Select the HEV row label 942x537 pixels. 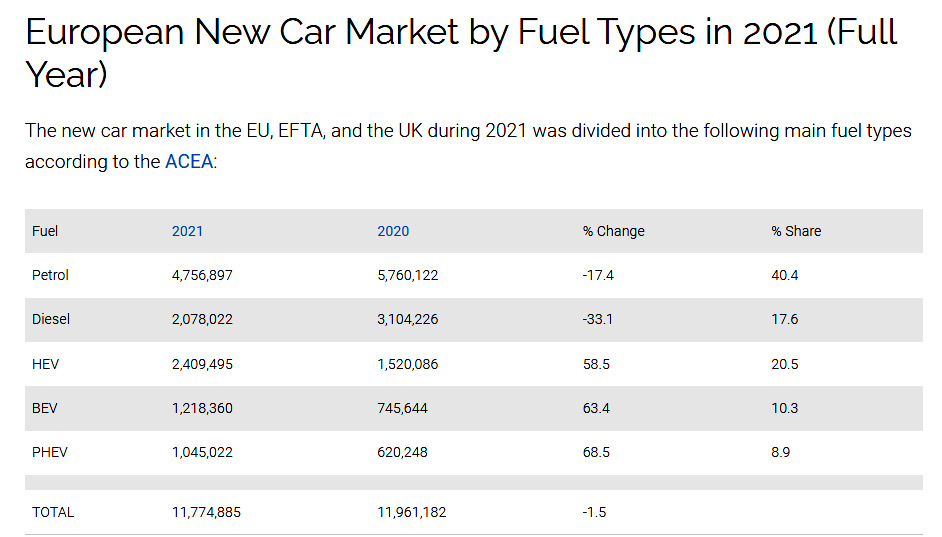[x=46, y=364]
